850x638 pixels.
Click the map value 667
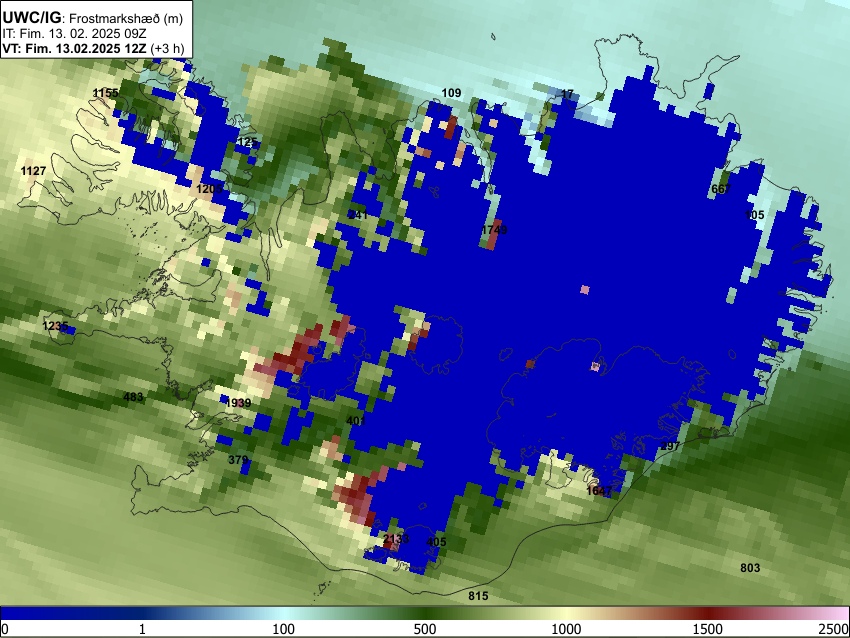[721, 189]
